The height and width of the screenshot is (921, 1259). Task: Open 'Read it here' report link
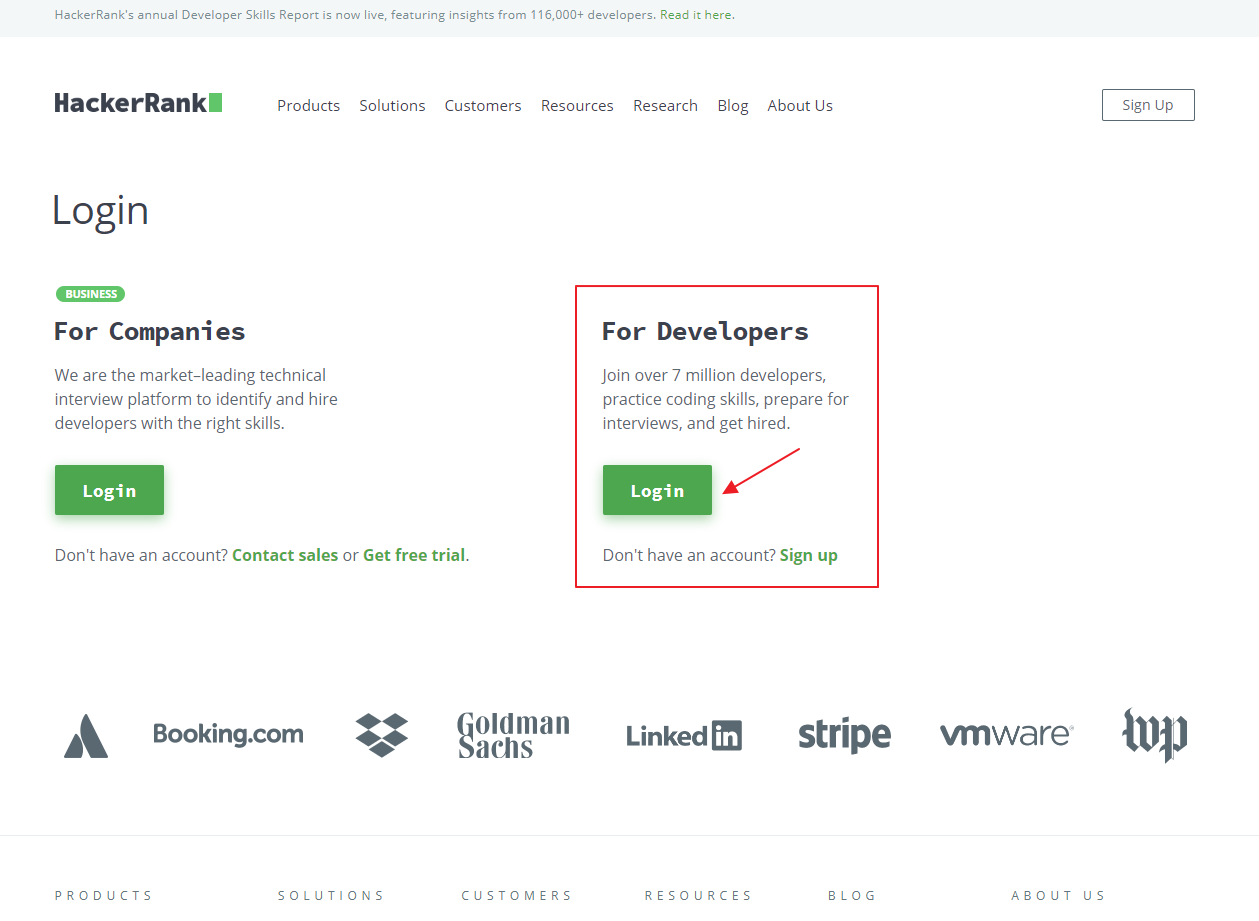(697, 15)
